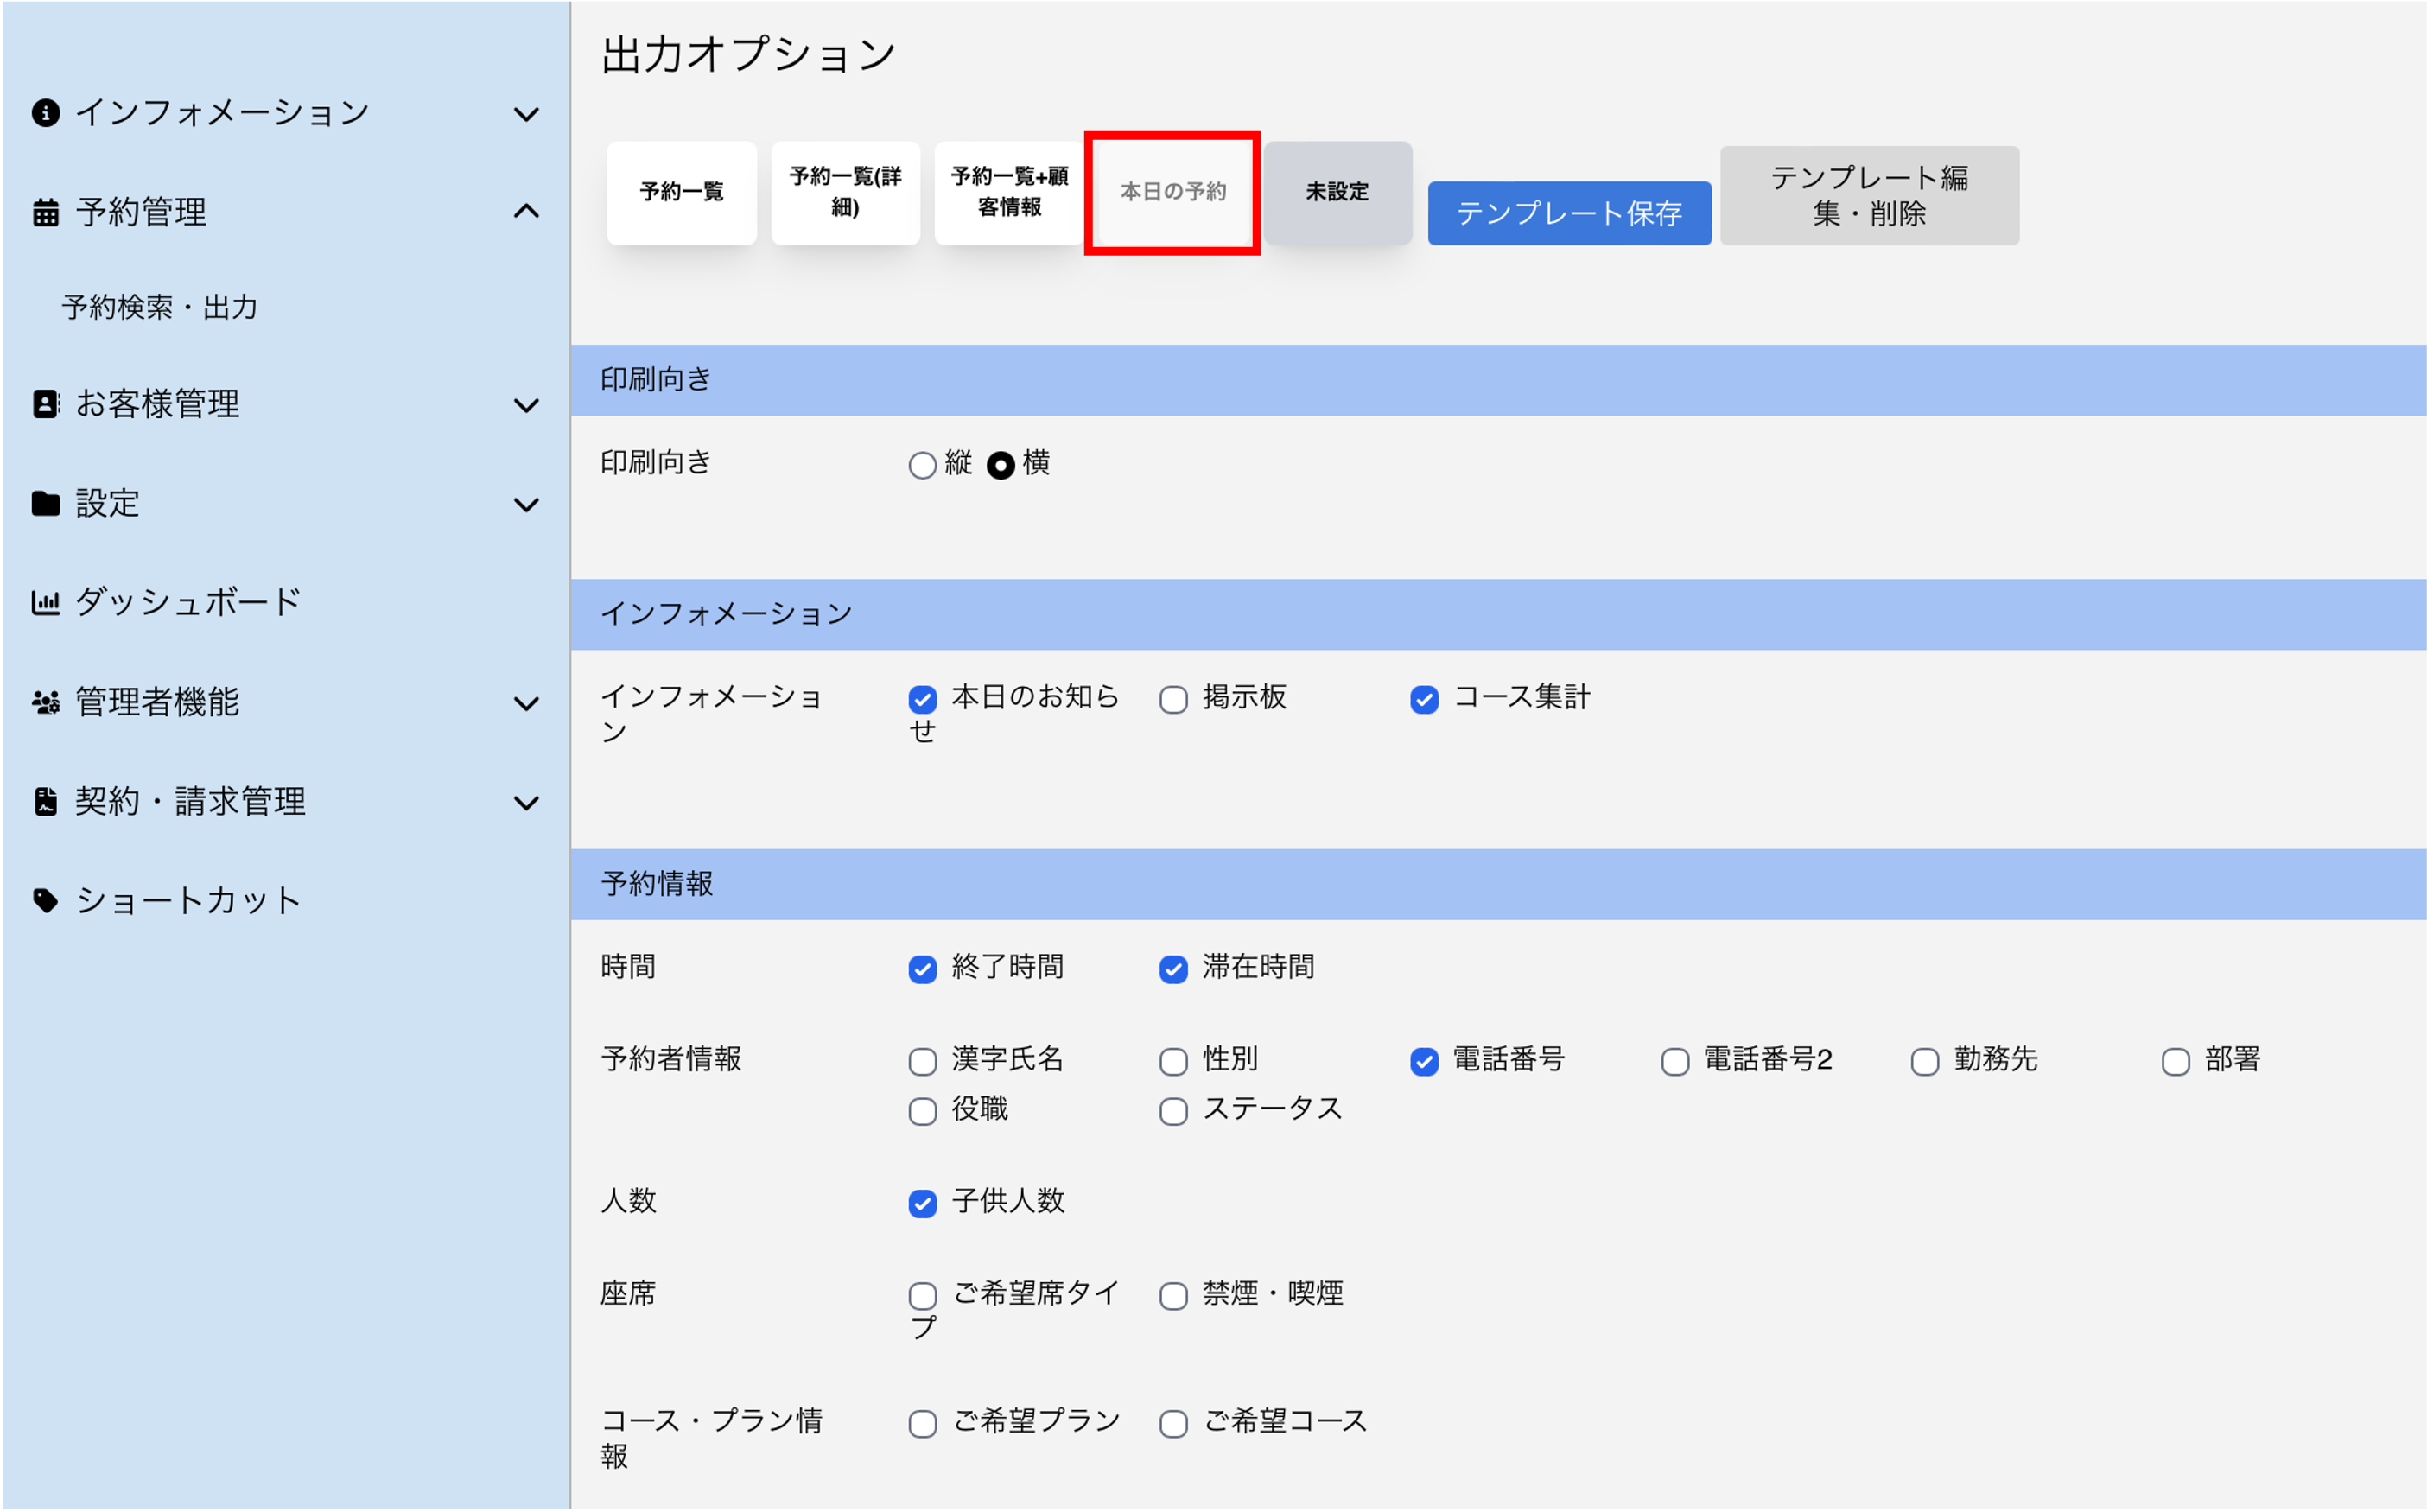Check the 部署 checkbox
2427x1512 pixels.
(2176, 1061)
